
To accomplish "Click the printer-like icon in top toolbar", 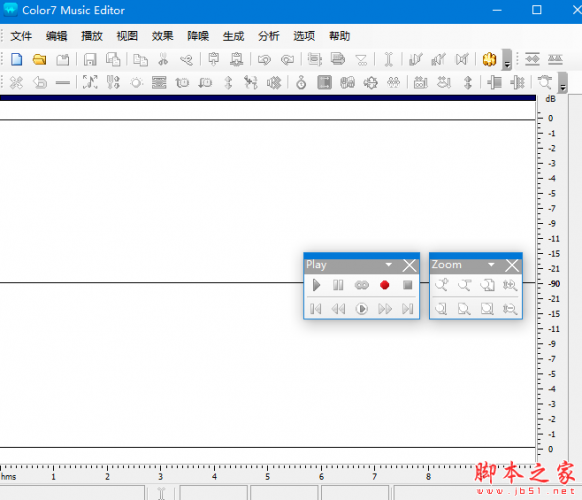I will click(x=338, y=59).
